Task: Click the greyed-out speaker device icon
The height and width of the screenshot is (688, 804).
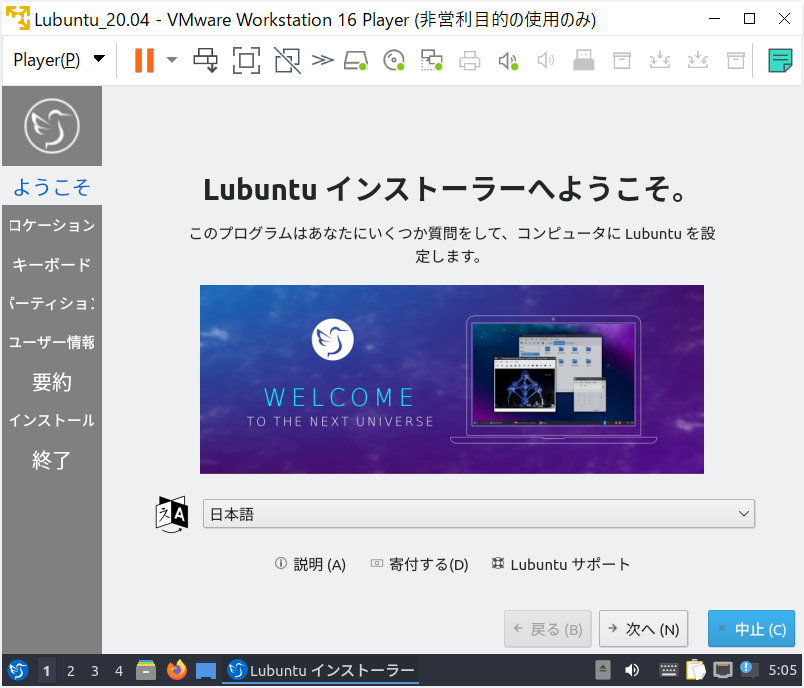Action: (x=546, y=60)
